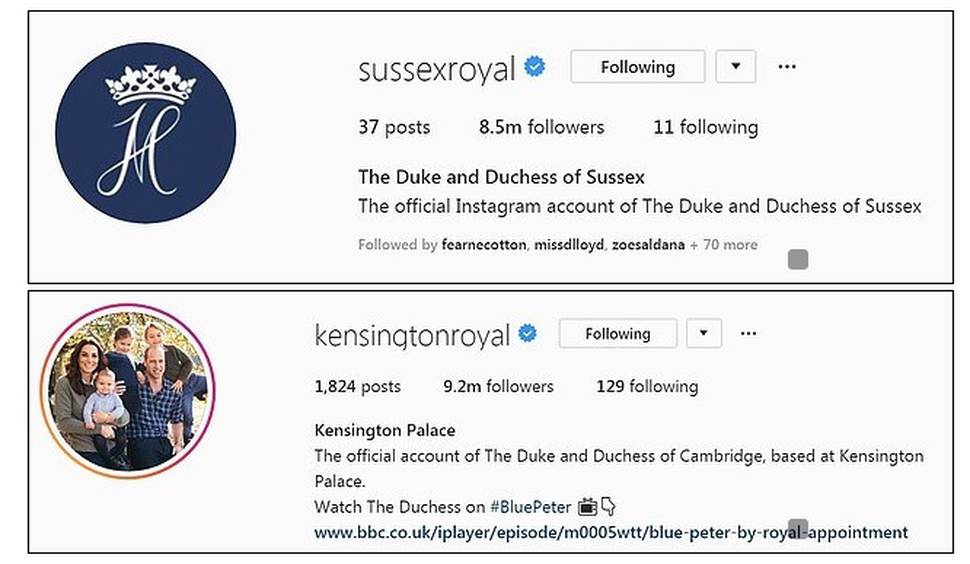Show the '+ 70 more' mutual followers

(724, 245)
